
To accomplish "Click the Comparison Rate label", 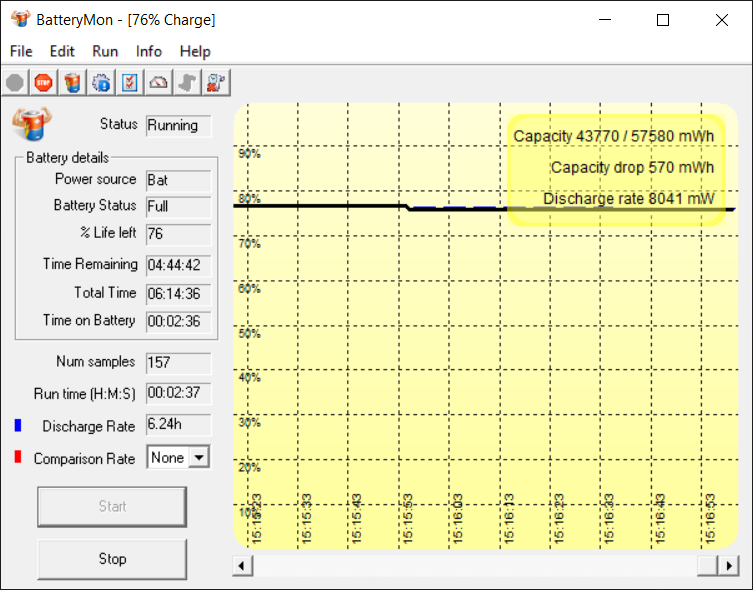I will pyautogui.click(x=85, y=459).
